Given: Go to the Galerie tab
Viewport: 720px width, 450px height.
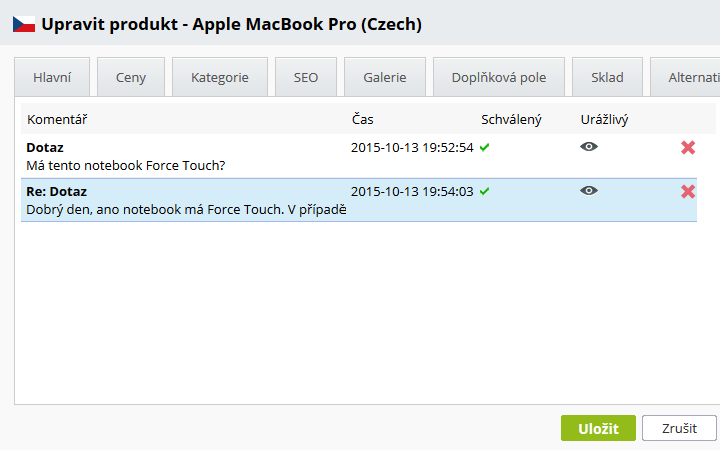Looking at the screenshot, I should [x=385, y=77].
